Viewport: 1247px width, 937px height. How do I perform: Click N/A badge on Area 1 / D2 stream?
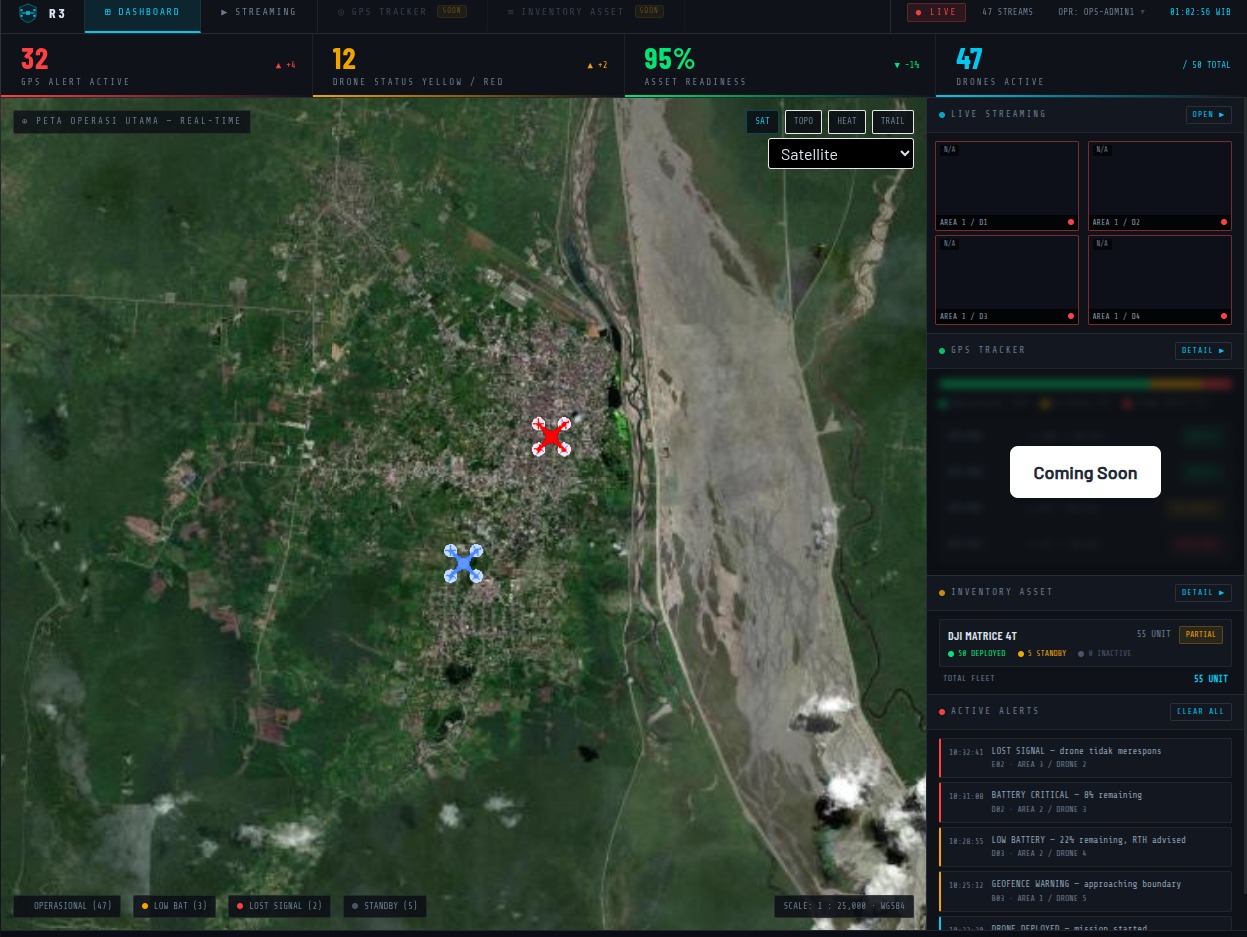[1102, 150]
